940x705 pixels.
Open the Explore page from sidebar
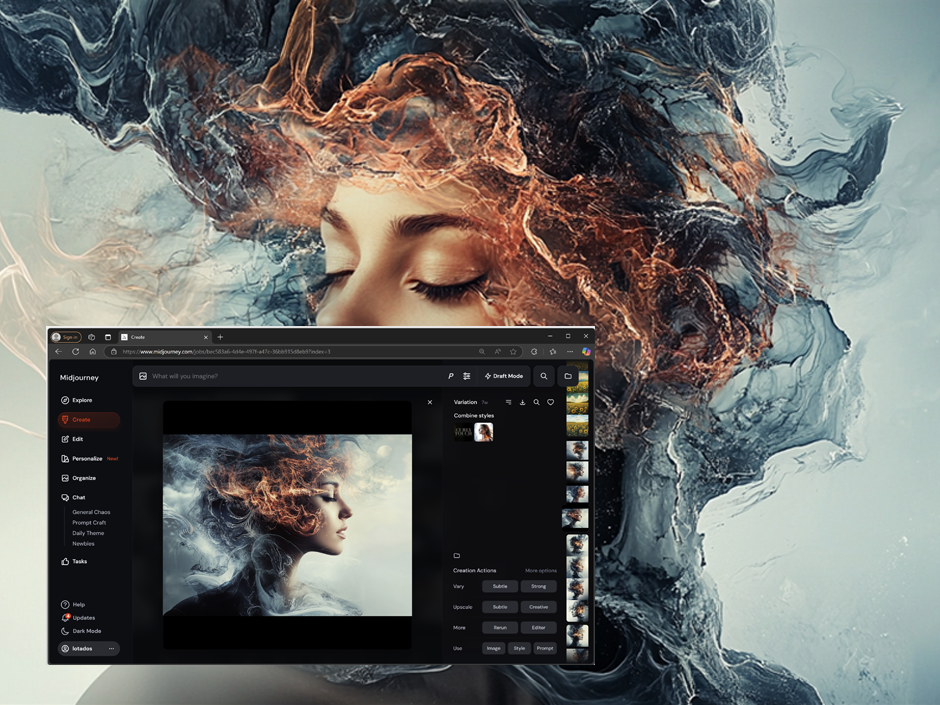[81, 400]
